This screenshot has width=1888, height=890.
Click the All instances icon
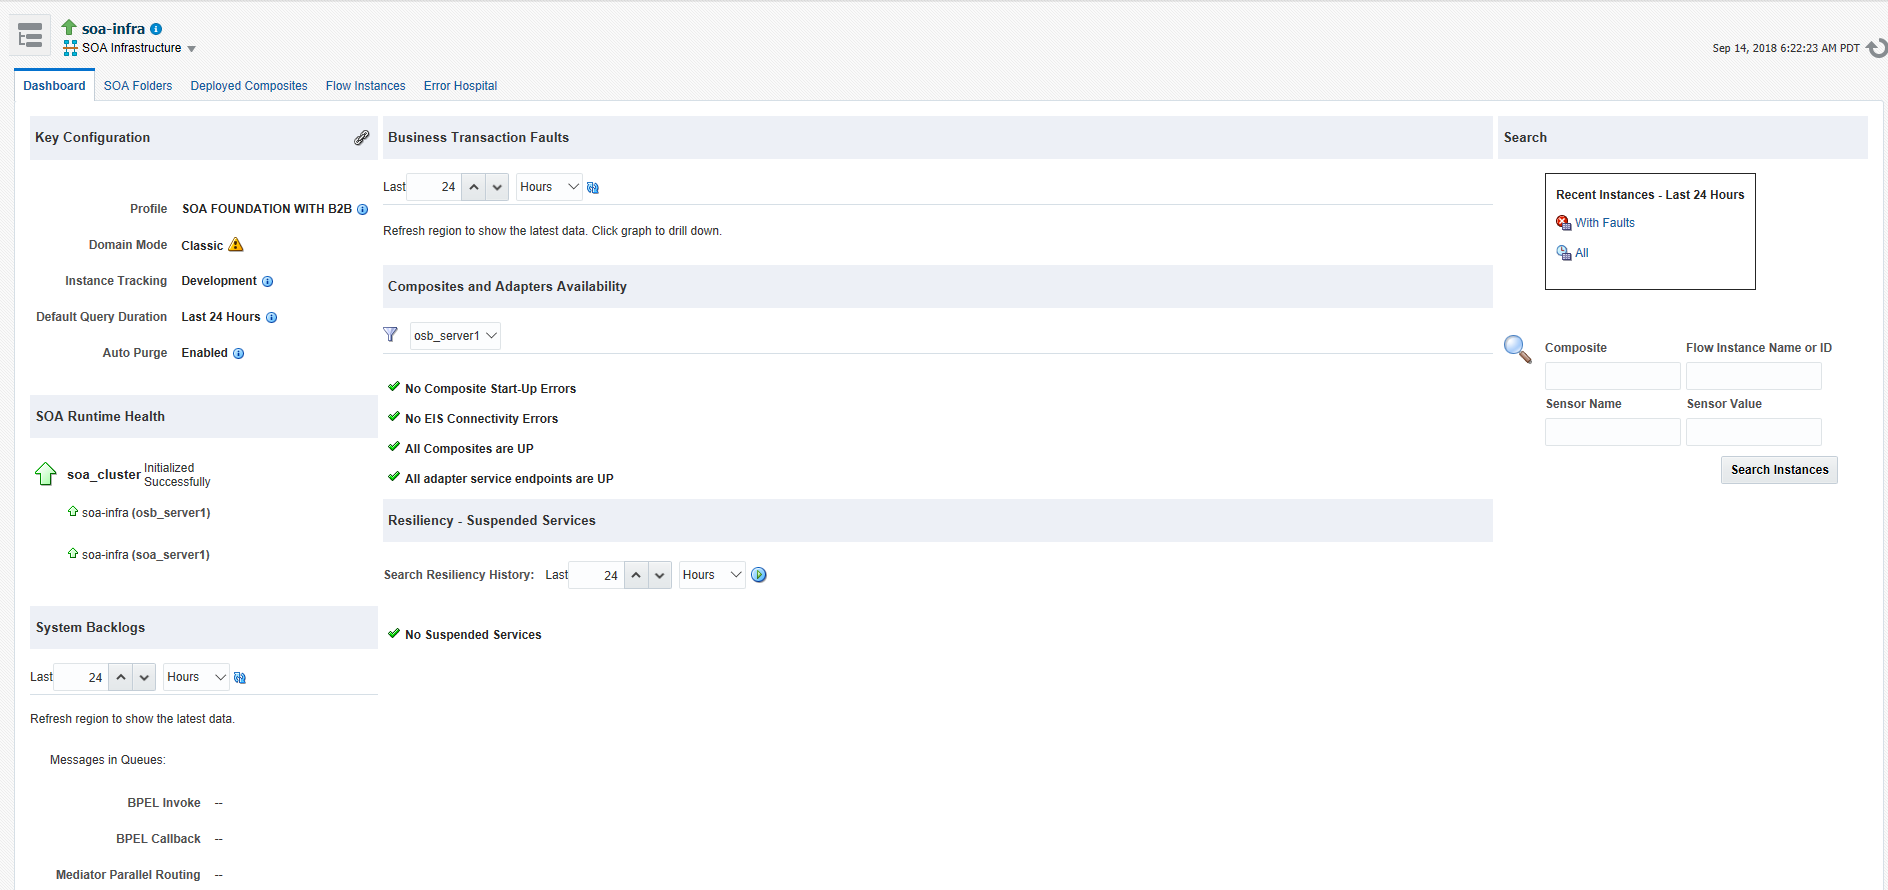coord(1564,253)
